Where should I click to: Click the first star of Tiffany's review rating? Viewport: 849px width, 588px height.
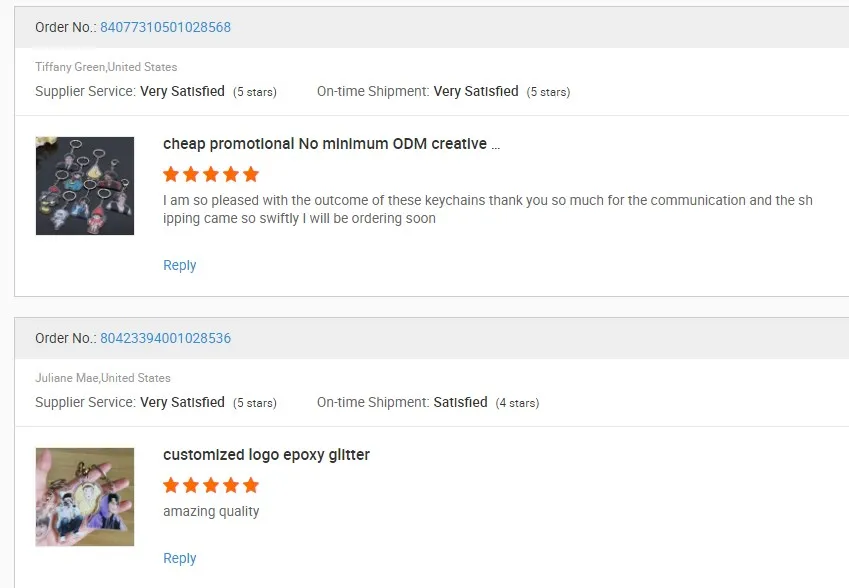171,174
